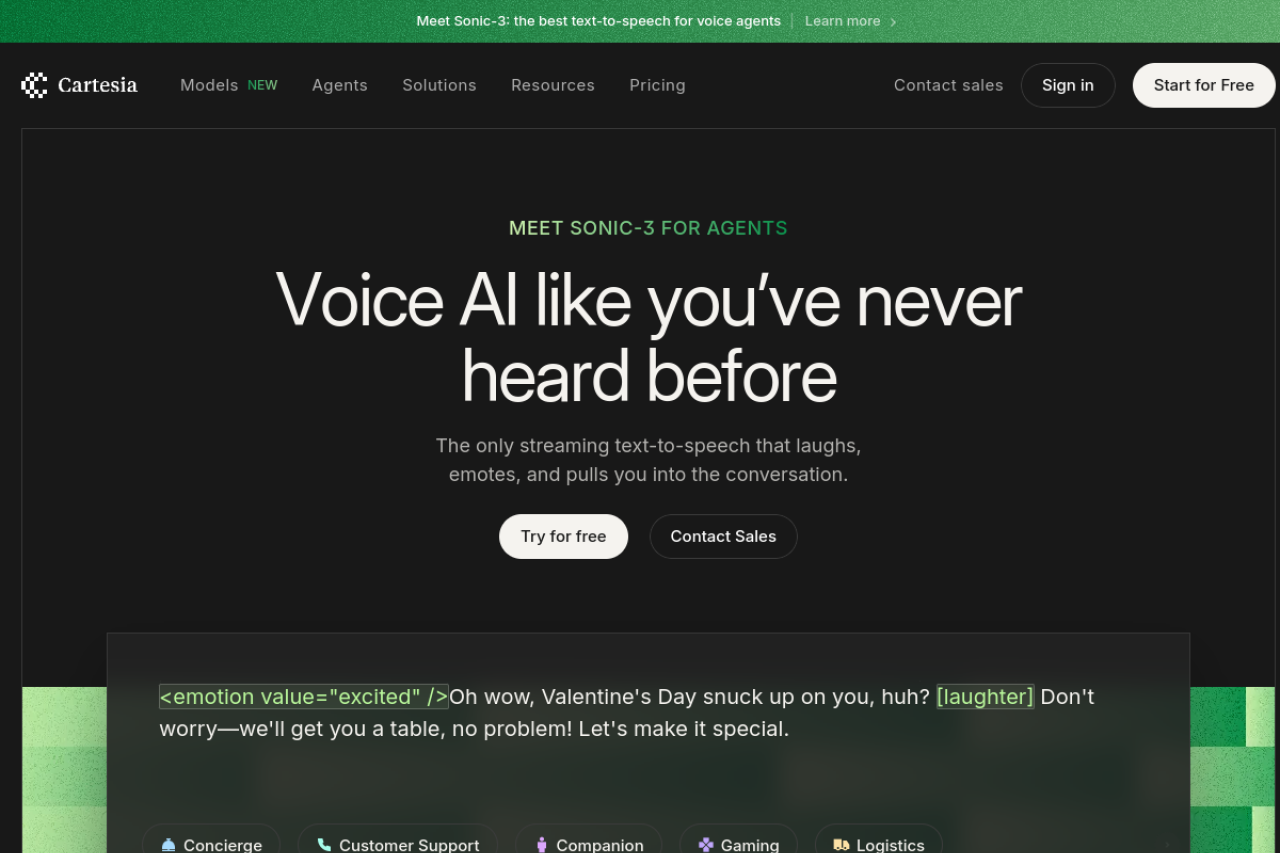
Task: Click Start for Free button
Action: [1203, 85]
